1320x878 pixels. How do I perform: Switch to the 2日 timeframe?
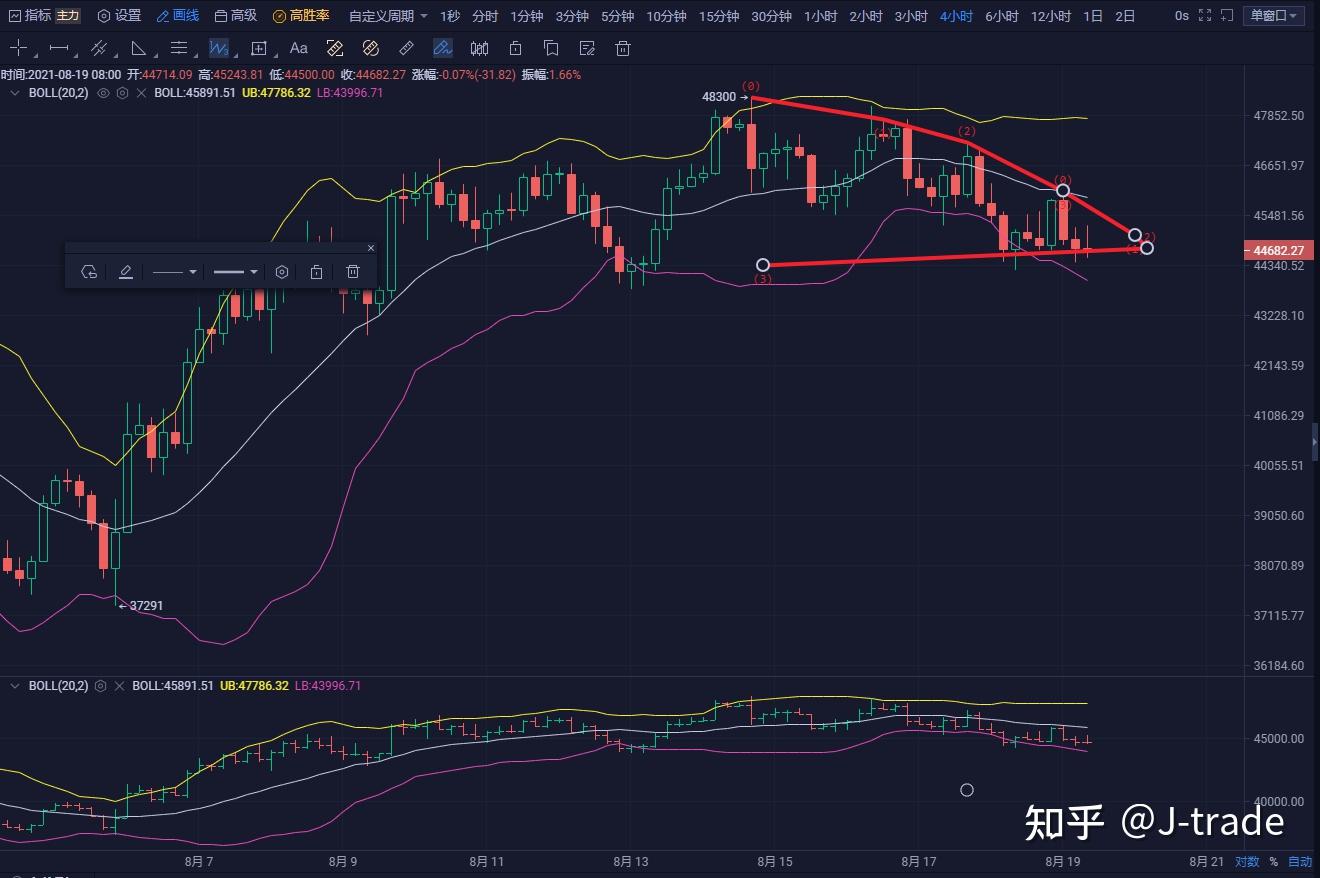(1125, 16)
